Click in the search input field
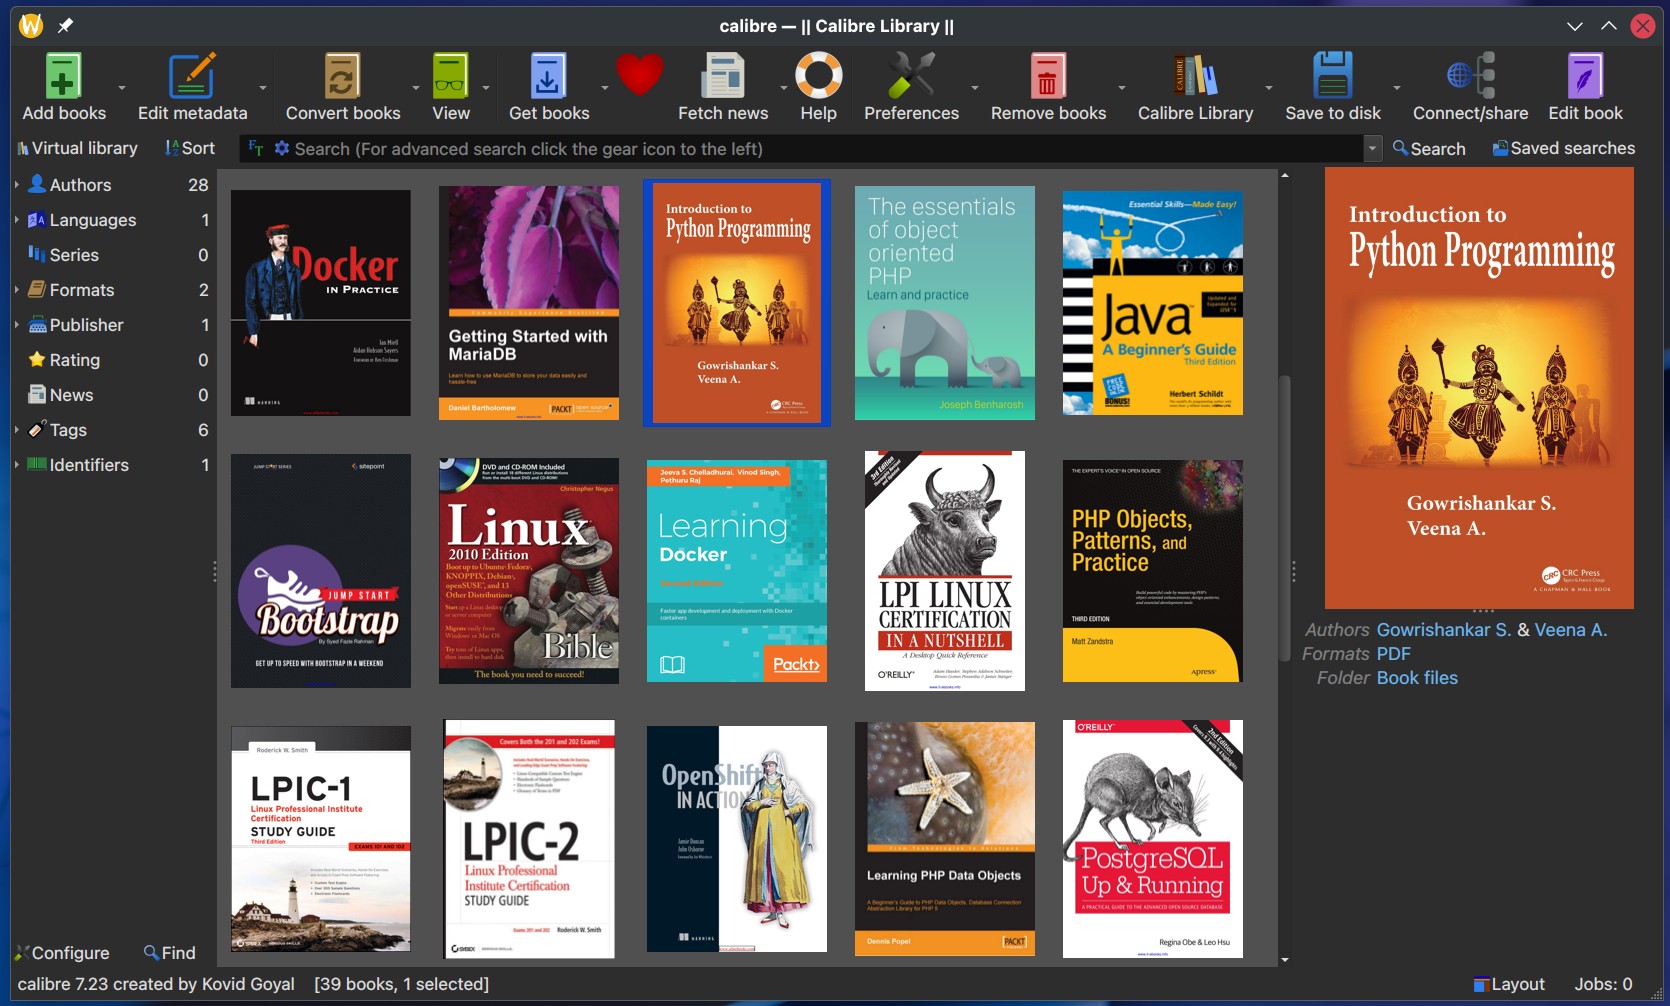Image resolution: width=1670 pixels, height=1006 pixels. pos(825,148)
